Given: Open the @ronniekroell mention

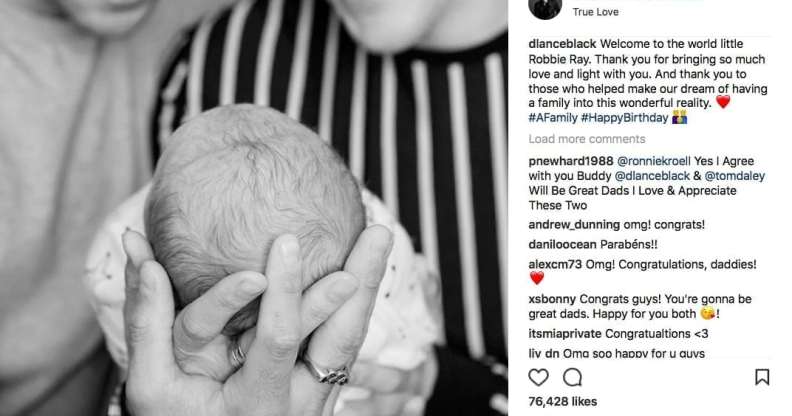Looking at the screenshot, I should tap(654, 161).
